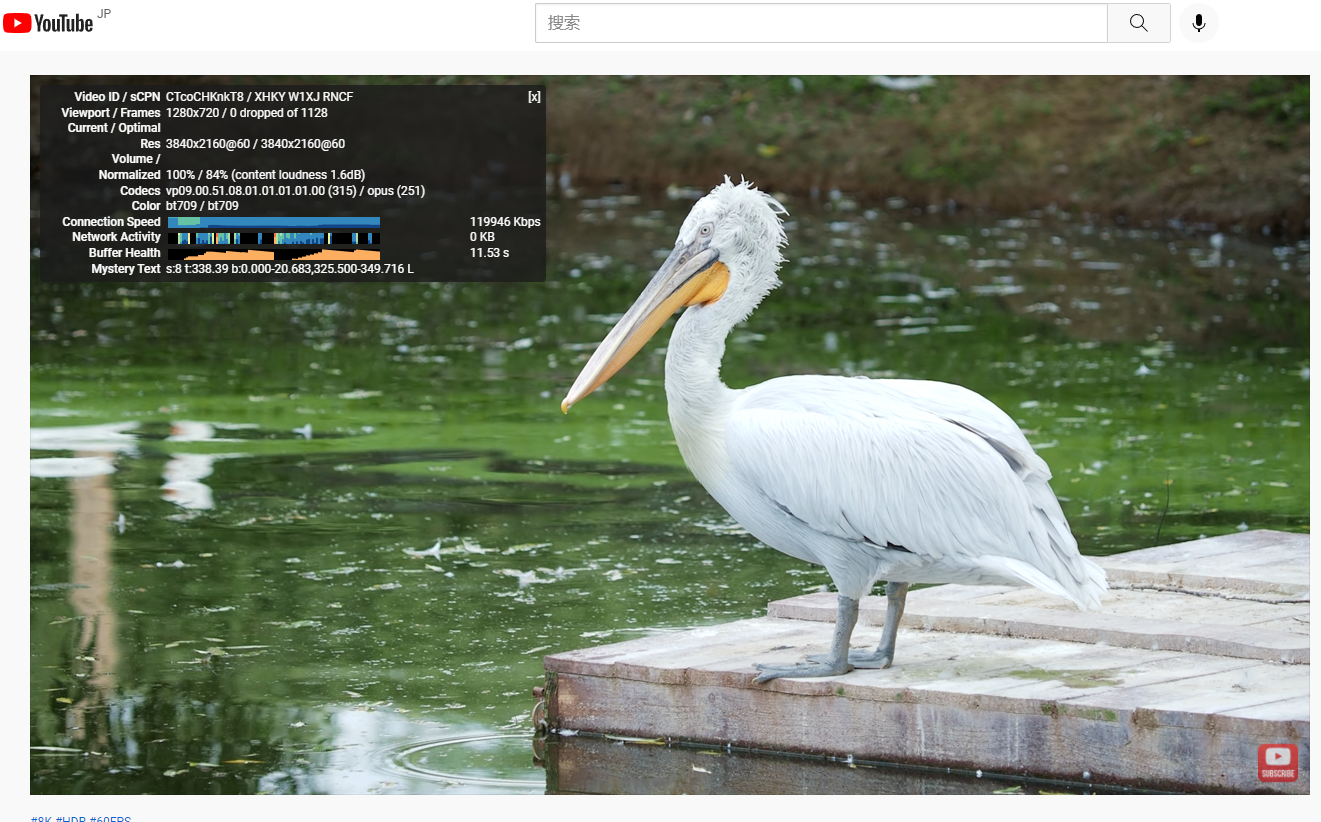Focus the YouTube search input field

[820, 23]
